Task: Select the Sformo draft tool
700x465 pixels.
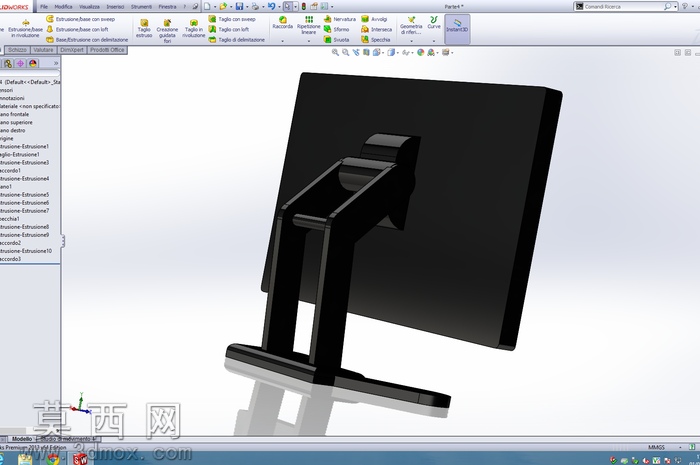Action: pos(337,29)
